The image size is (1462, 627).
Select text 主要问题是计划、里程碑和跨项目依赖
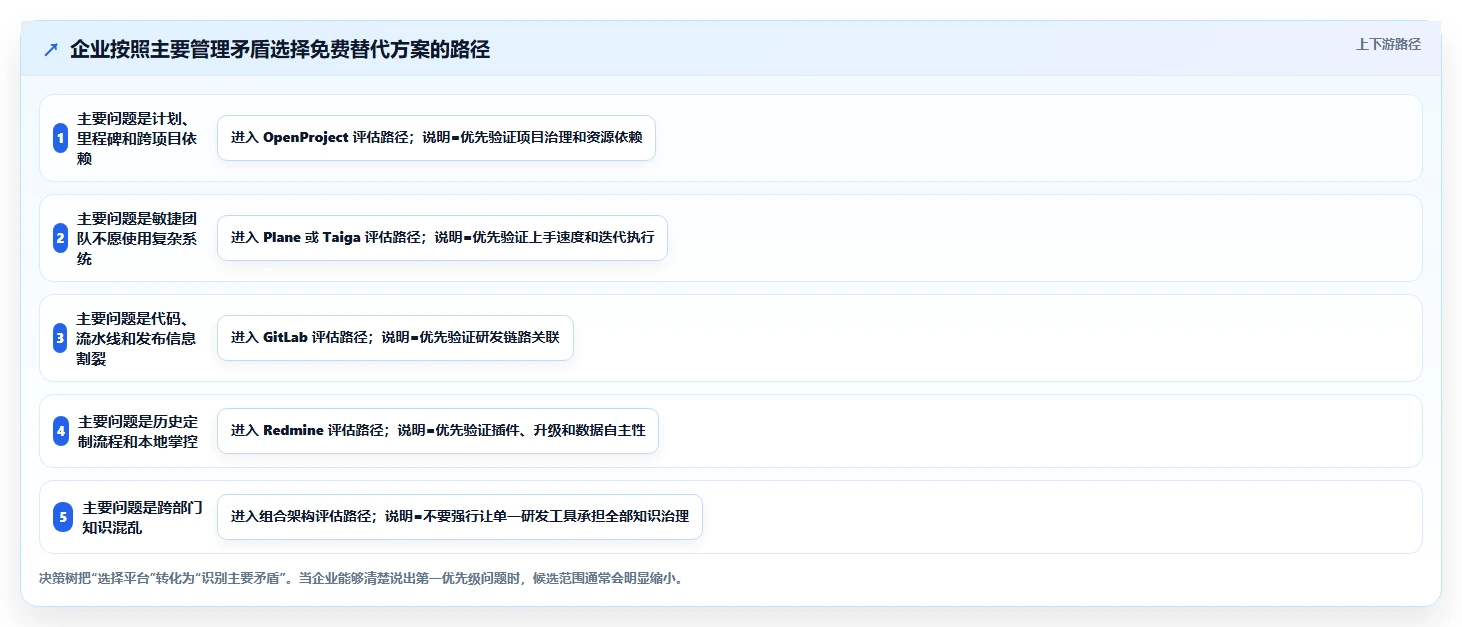(136, 138)
